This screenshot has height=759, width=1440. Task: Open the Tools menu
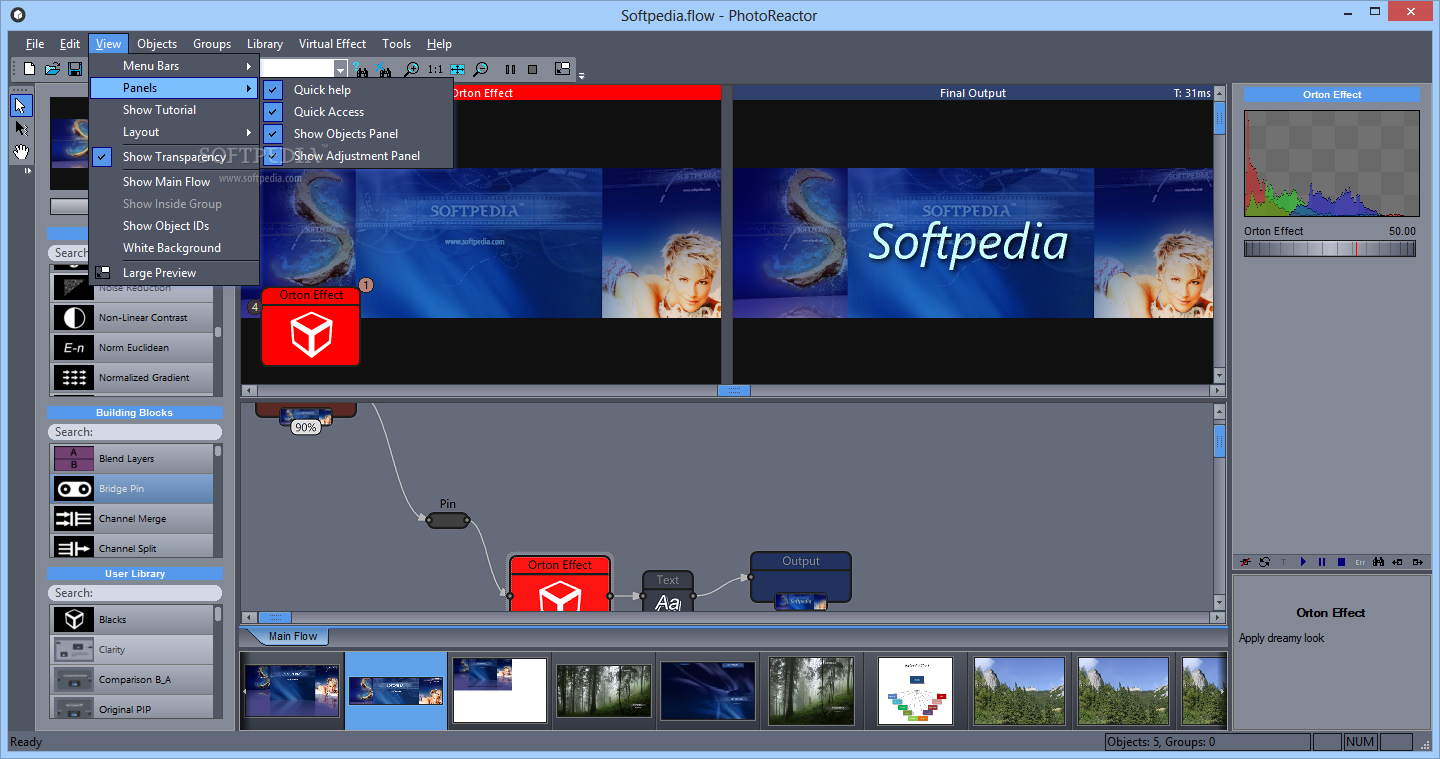click(x=396, y=44)
